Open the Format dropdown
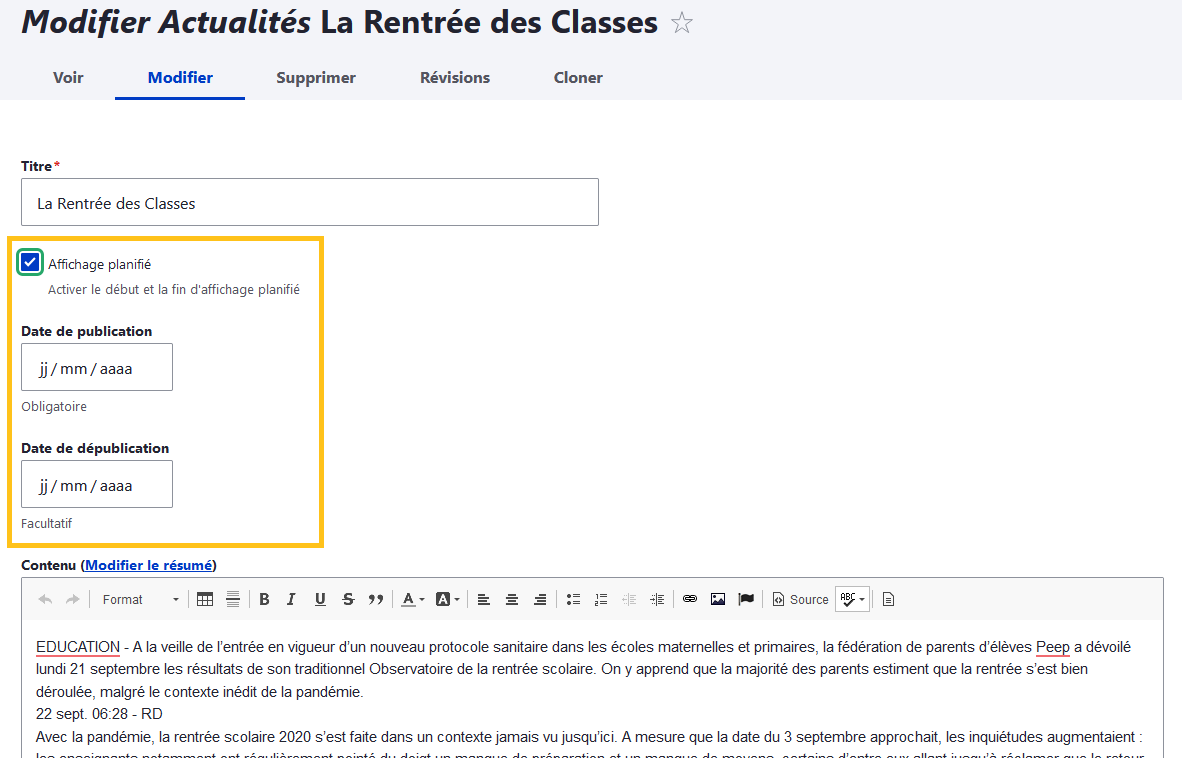The height and width of the screenshot is (758, 1182). [x=140, y=599]
